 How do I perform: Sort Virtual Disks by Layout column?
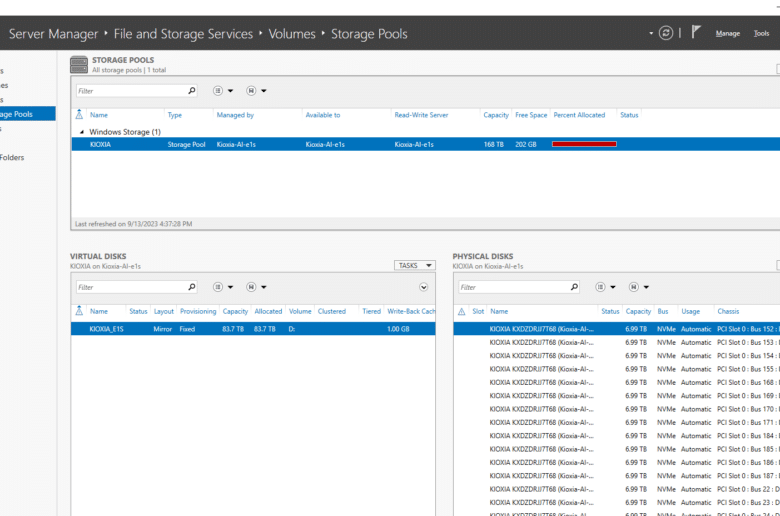[x=164, y=311]
